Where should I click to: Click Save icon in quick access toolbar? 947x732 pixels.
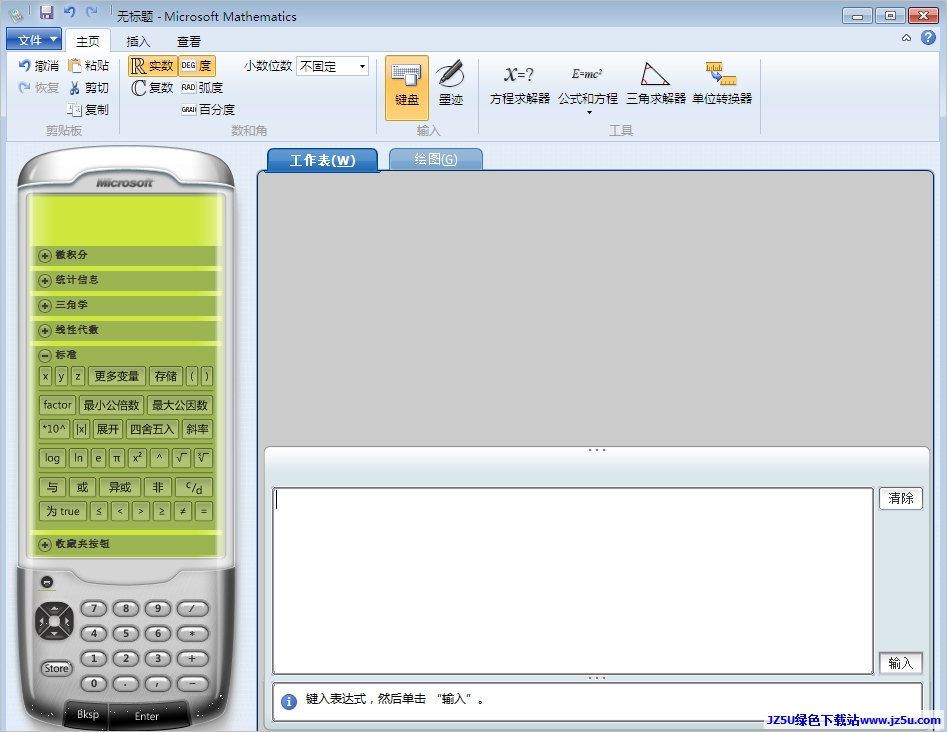(x=47, y=12)
